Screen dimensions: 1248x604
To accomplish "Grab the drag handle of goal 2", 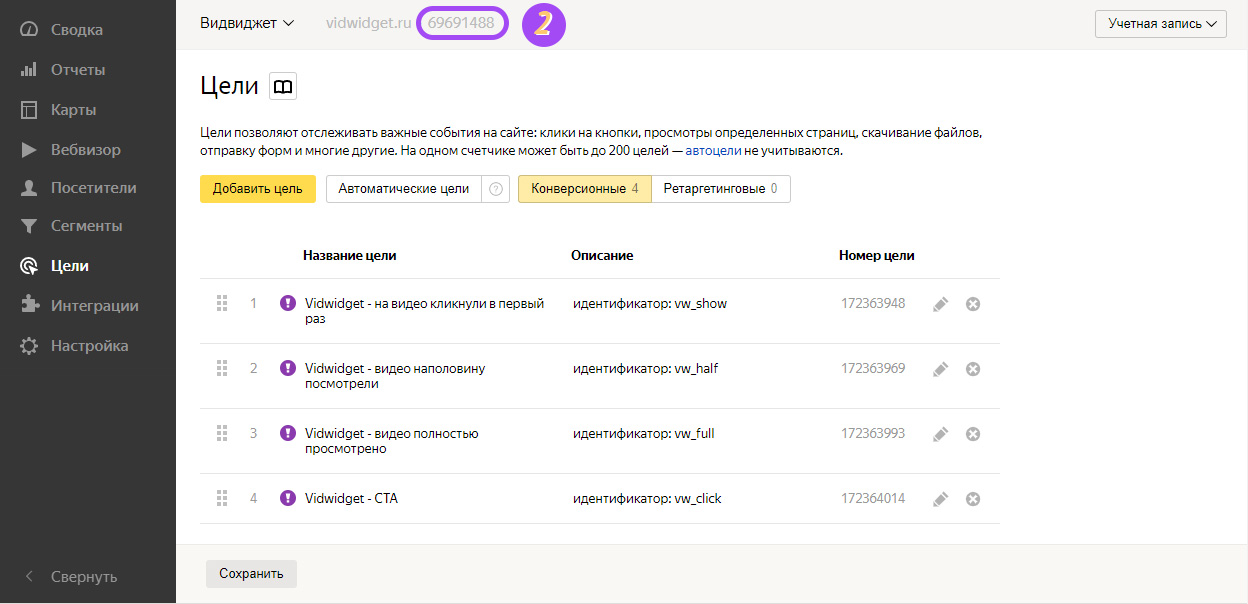I will [x=222, y=368].
